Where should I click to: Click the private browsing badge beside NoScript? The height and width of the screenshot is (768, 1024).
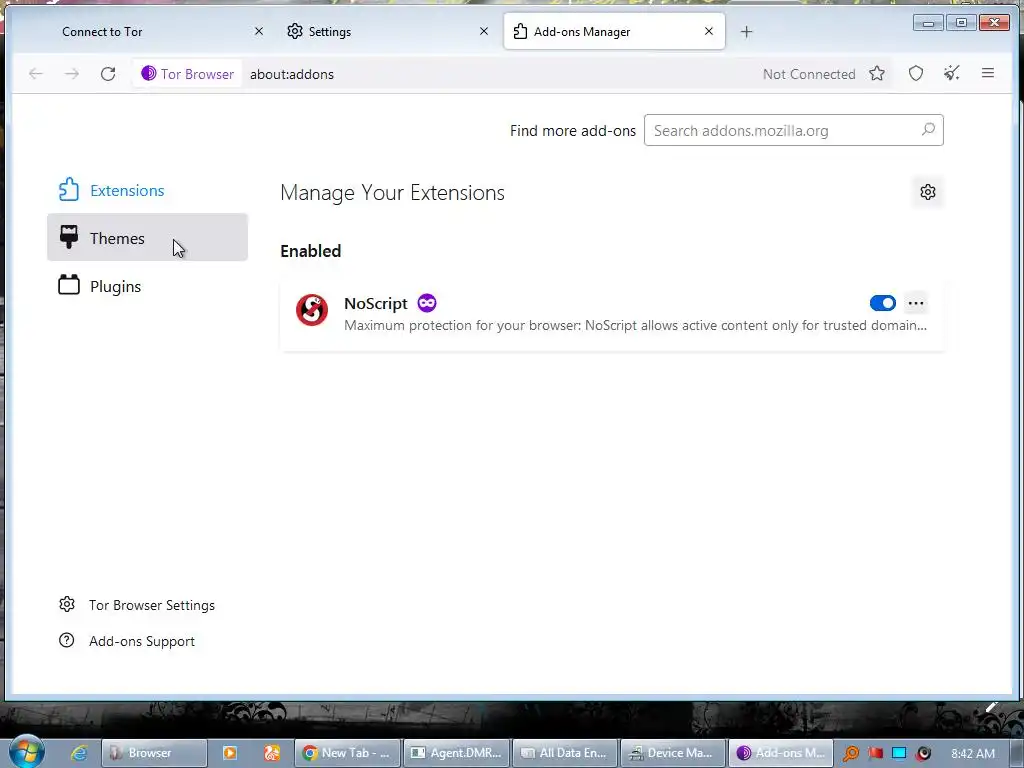coord(426,303)
